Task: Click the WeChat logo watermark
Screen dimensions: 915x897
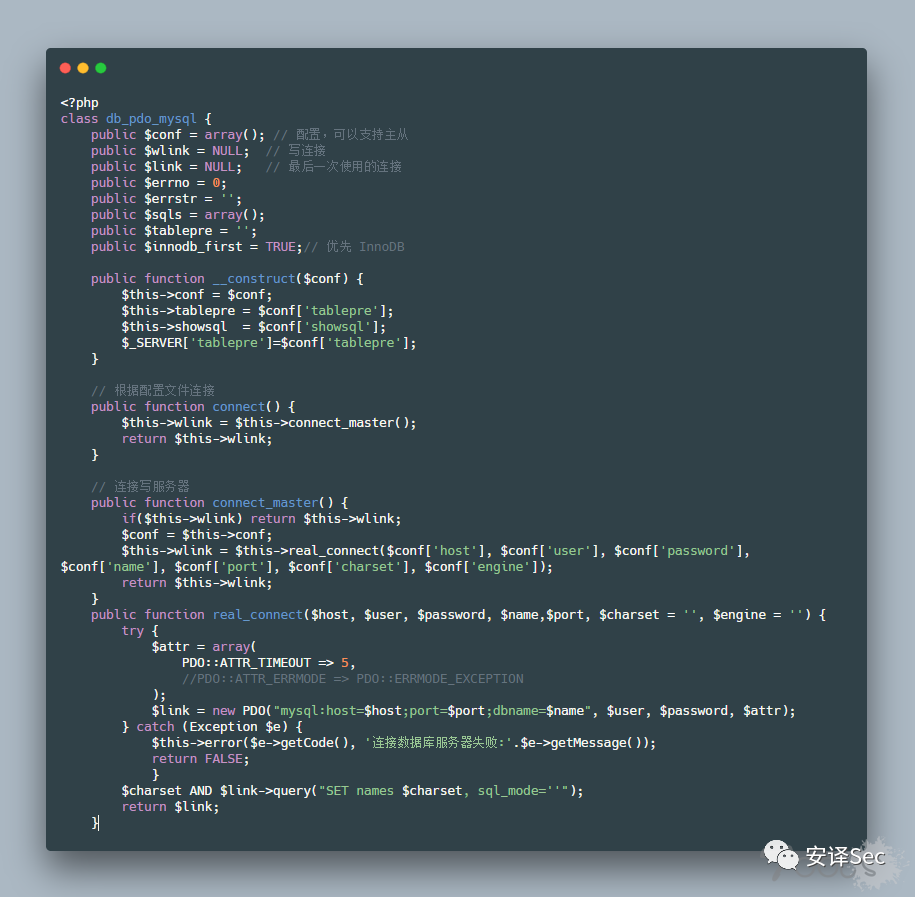Action: (781, 856)
